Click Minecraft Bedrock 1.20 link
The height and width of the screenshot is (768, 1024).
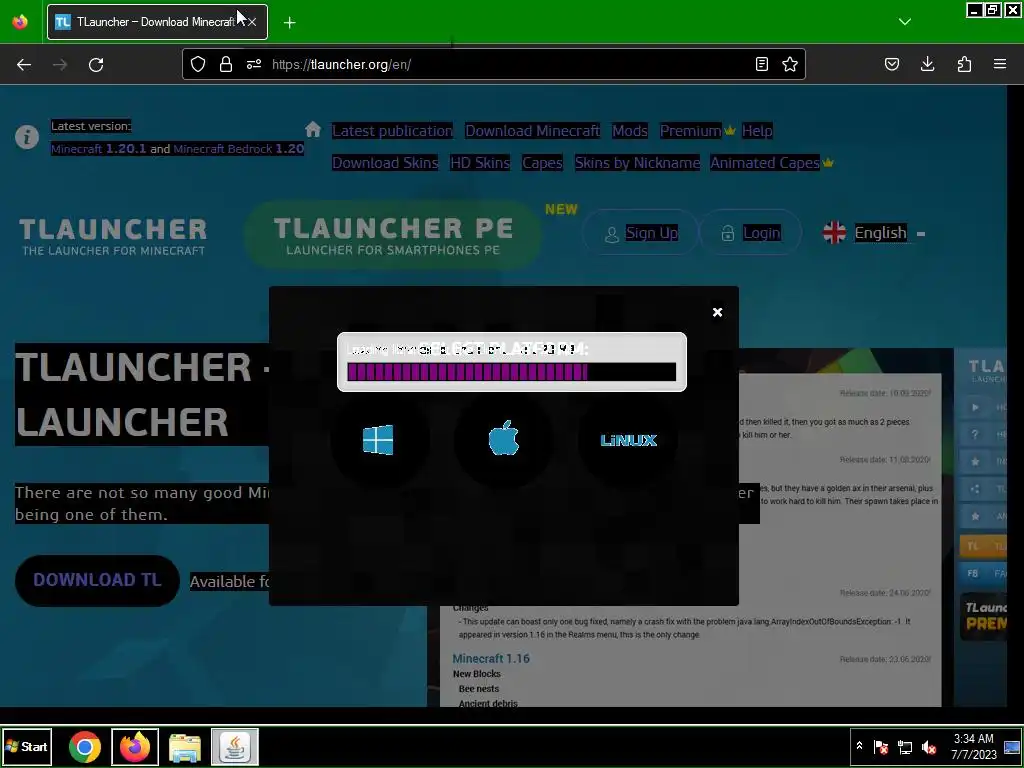pos(238,149)
